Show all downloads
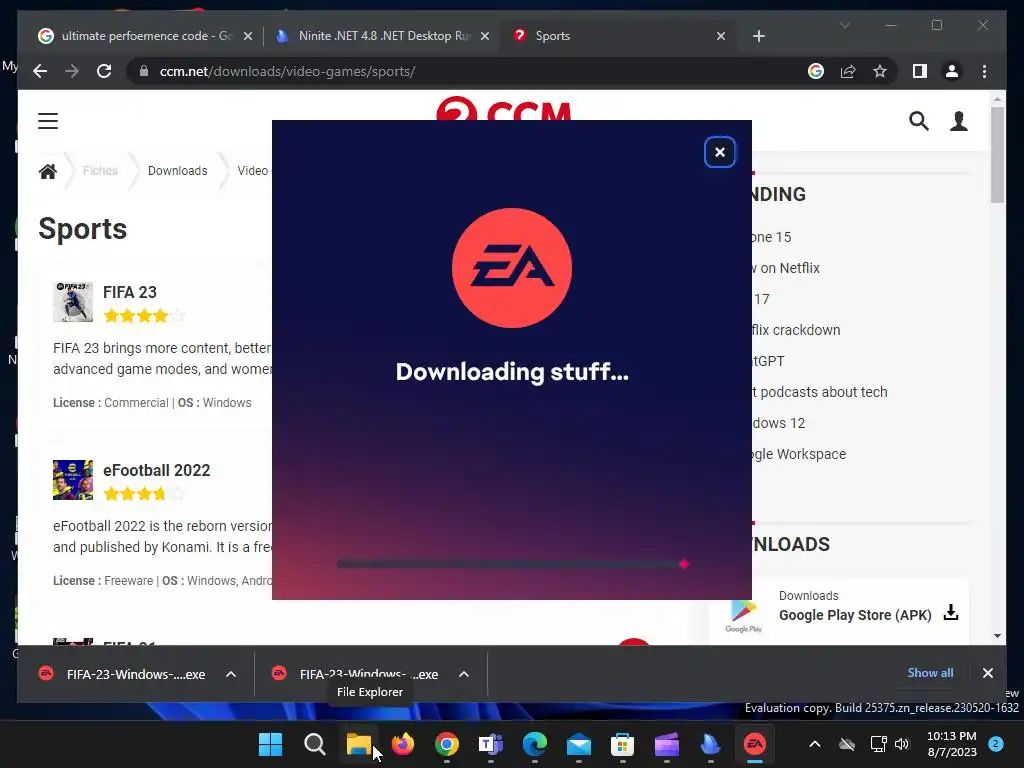This screenshot has width=1024, height=768. 930,673
